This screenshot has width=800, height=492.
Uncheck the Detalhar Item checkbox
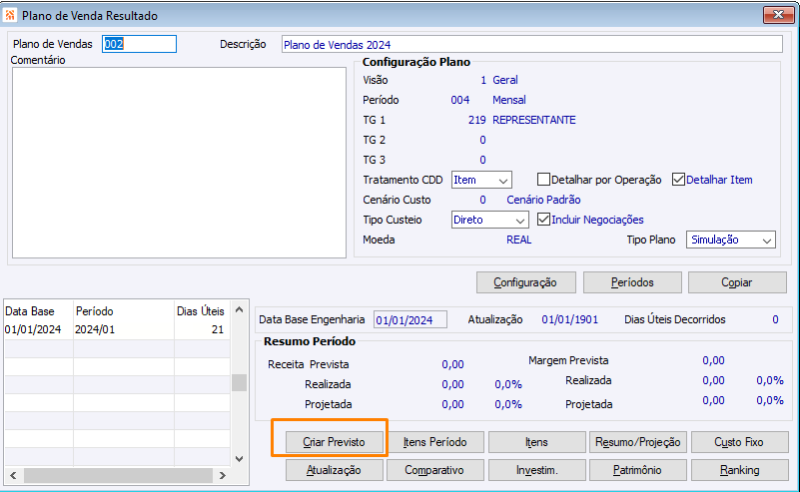[x=678, y=180]
